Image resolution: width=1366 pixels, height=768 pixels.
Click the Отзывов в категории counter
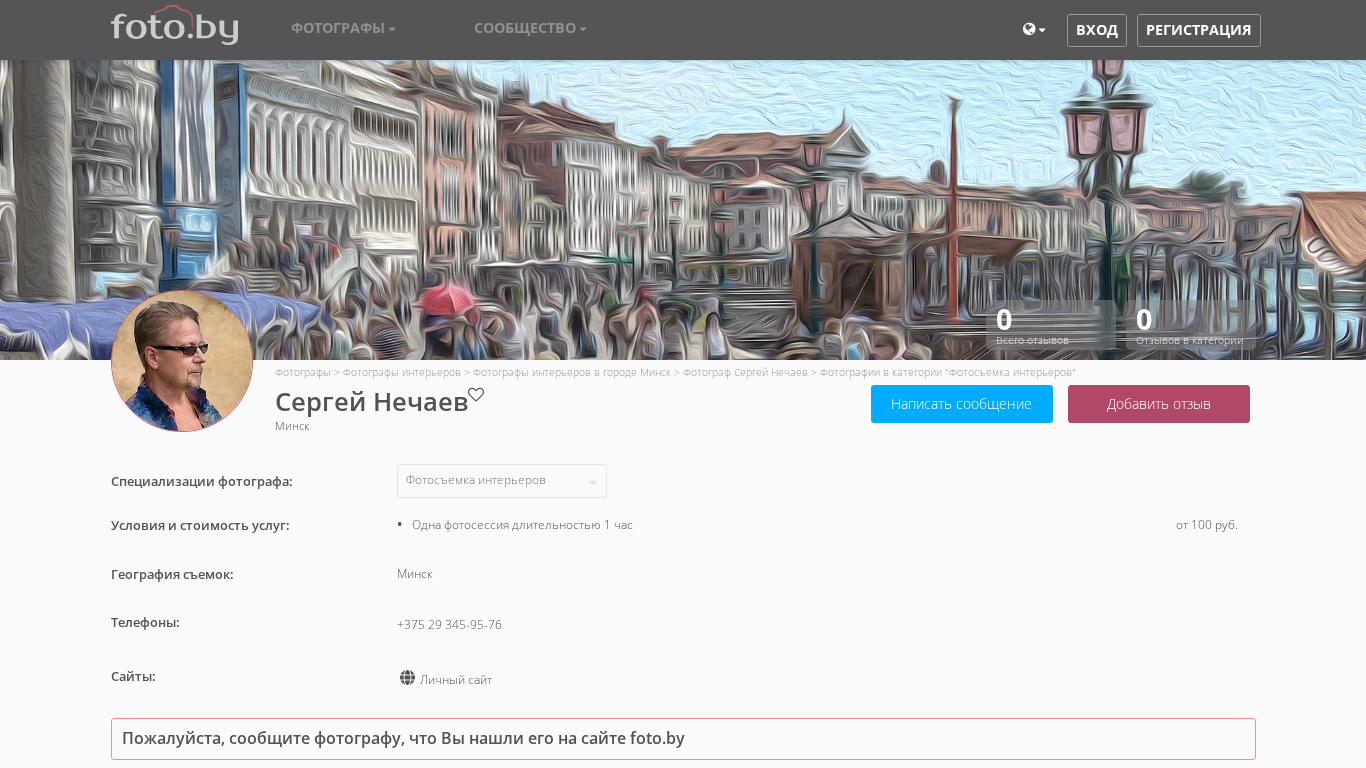tap(1190, 326)
